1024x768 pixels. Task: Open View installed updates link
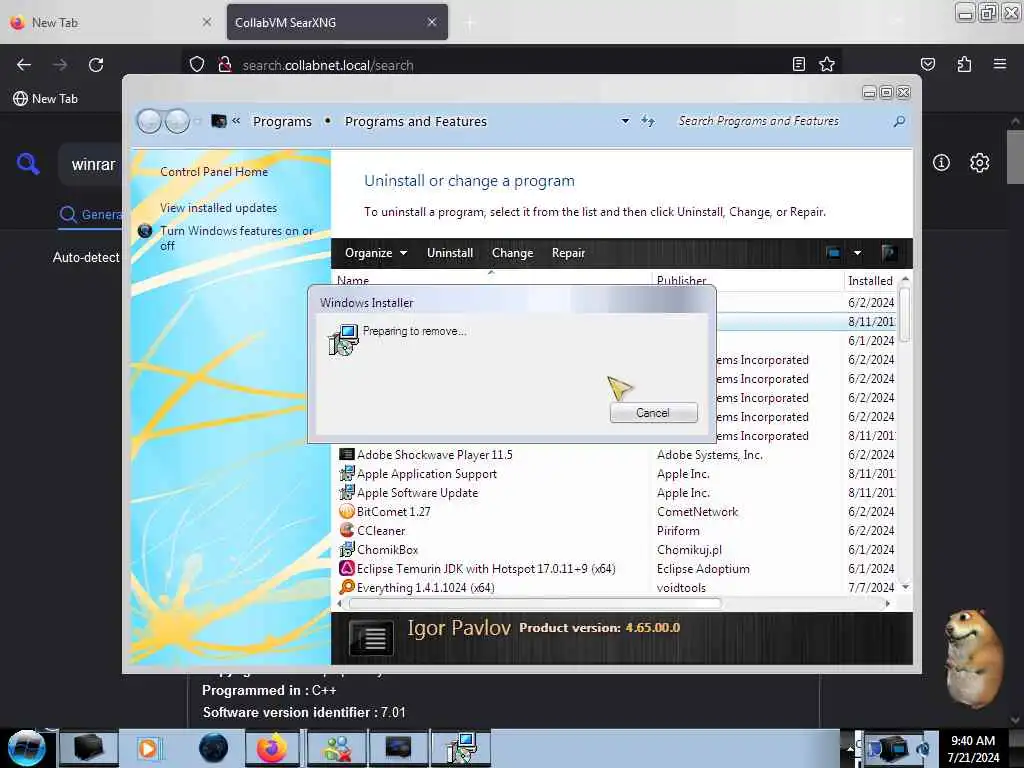pos(218,208)
